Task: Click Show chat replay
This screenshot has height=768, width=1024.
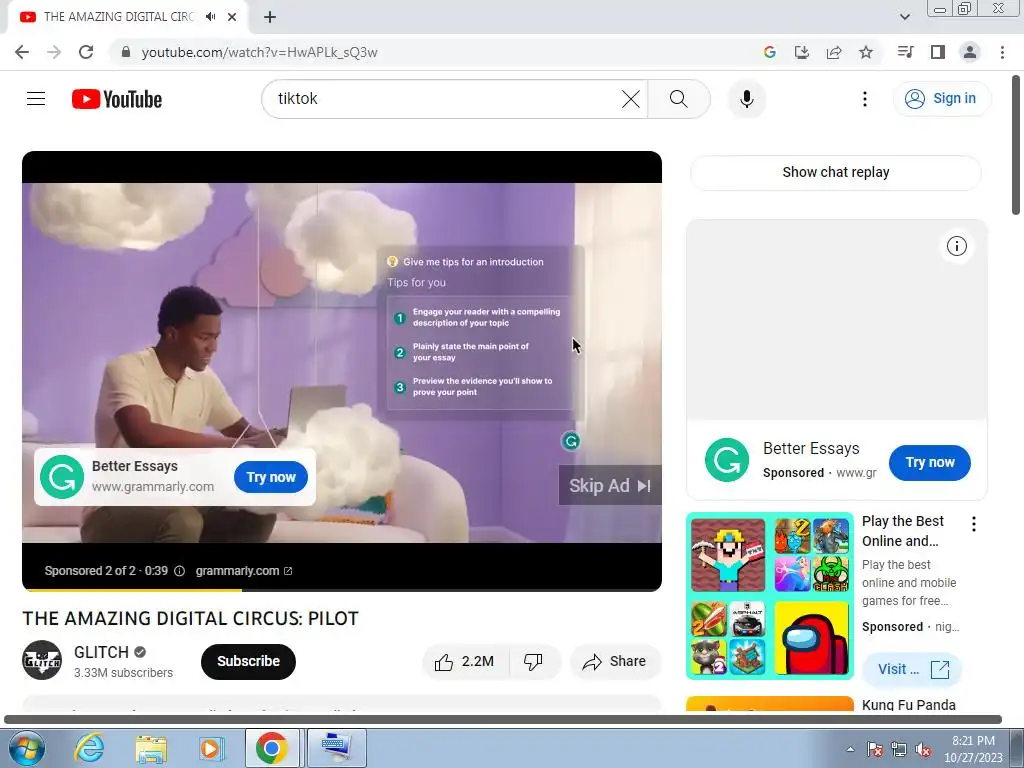Action: [835, 172]
